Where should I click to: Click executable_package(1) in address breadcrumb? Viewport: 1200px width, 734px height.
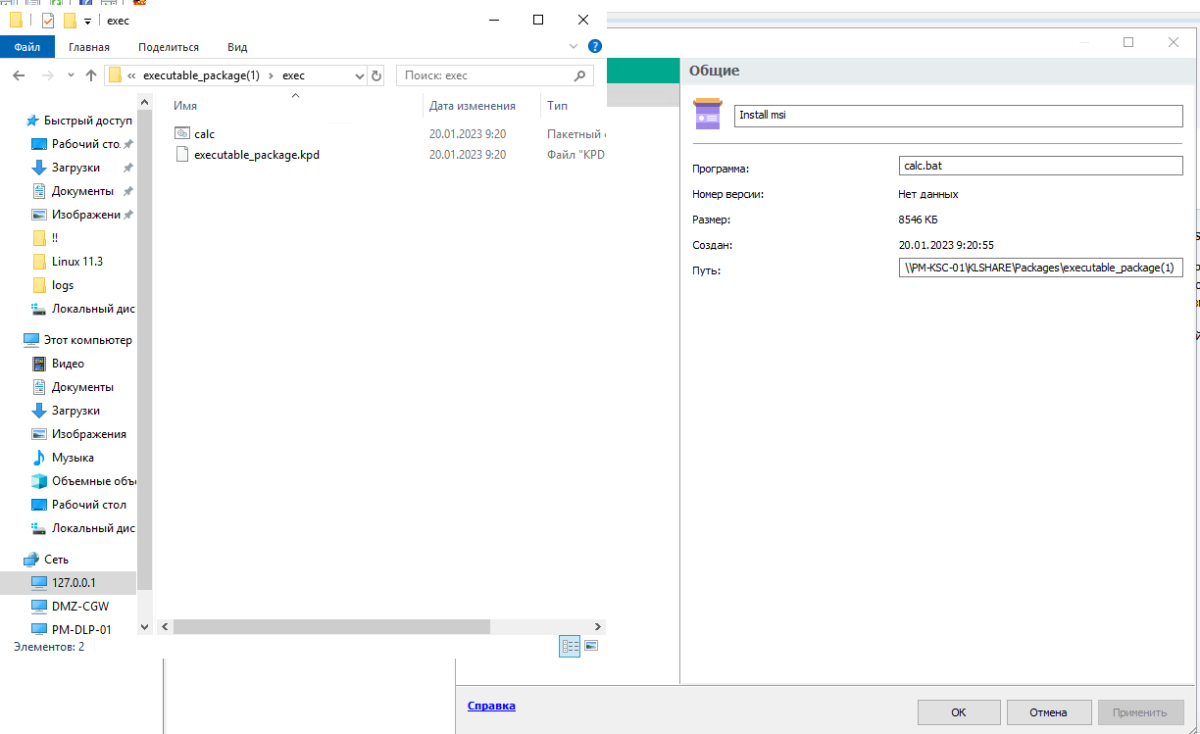pyautogui.click(x=201, y=76)
